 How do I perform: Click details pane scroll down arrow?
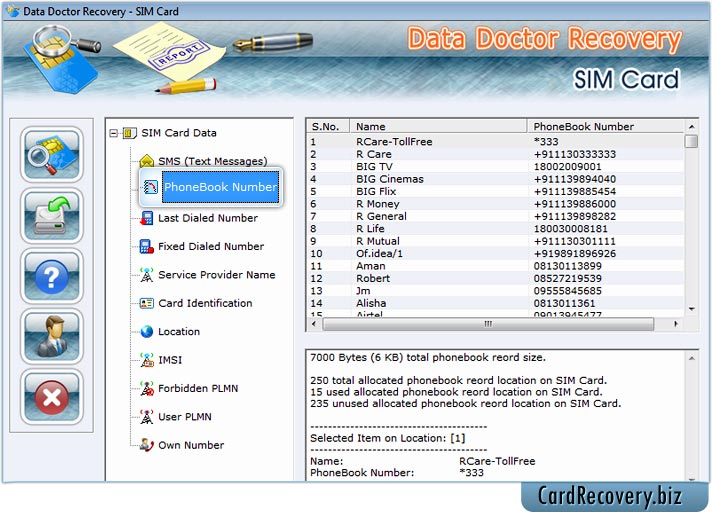pos(692,478)
